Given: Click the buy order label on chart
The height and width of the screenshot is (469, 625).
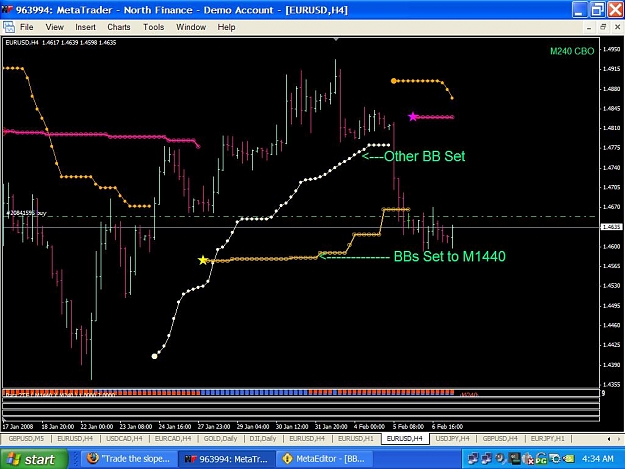Looking at the screenshot, I should click(26, 213).
